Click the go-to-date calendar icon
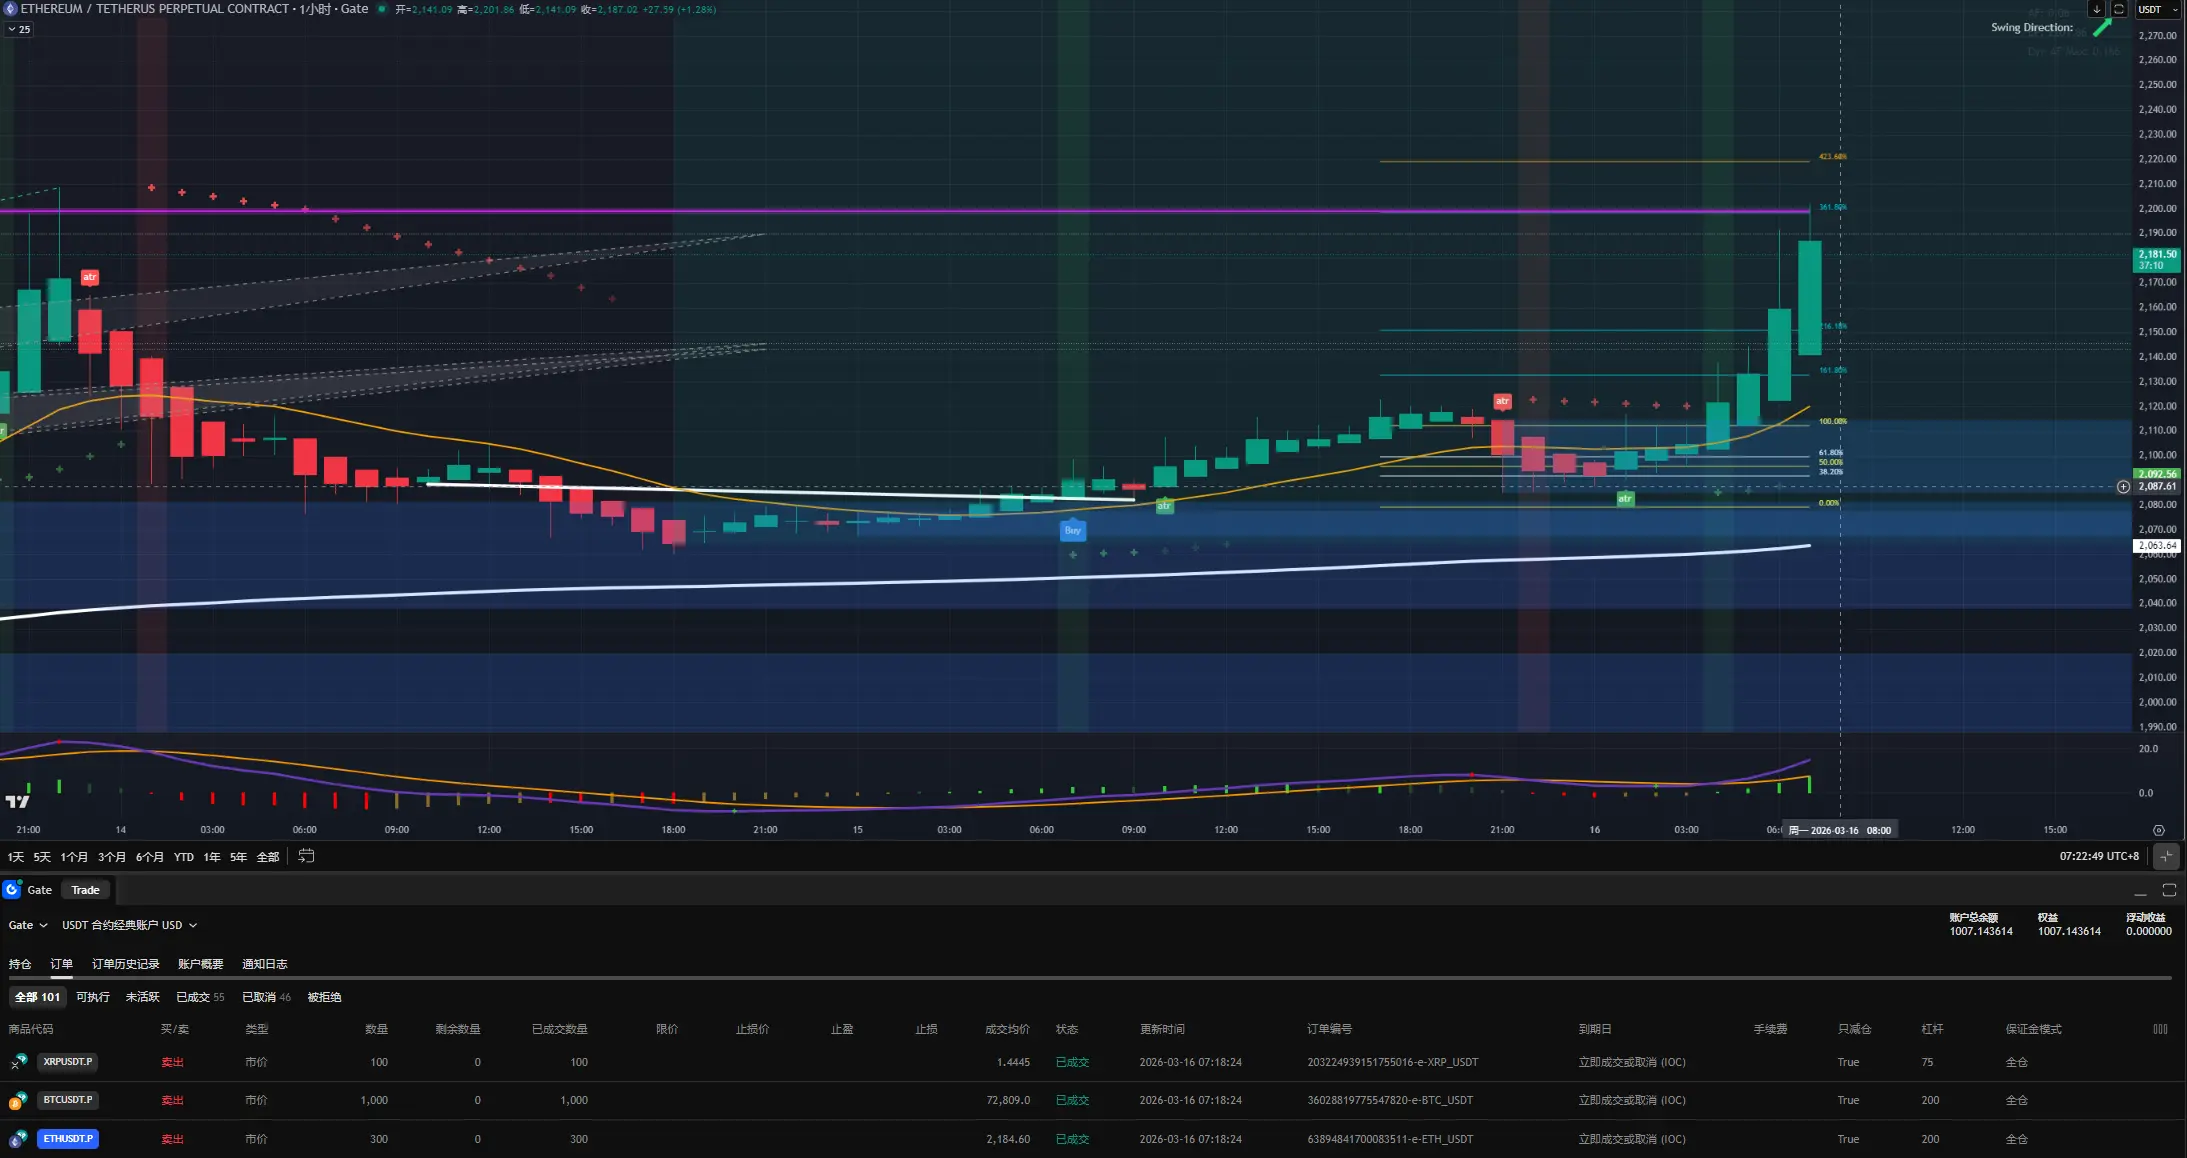2187x1158 pixels. (307, 856)
